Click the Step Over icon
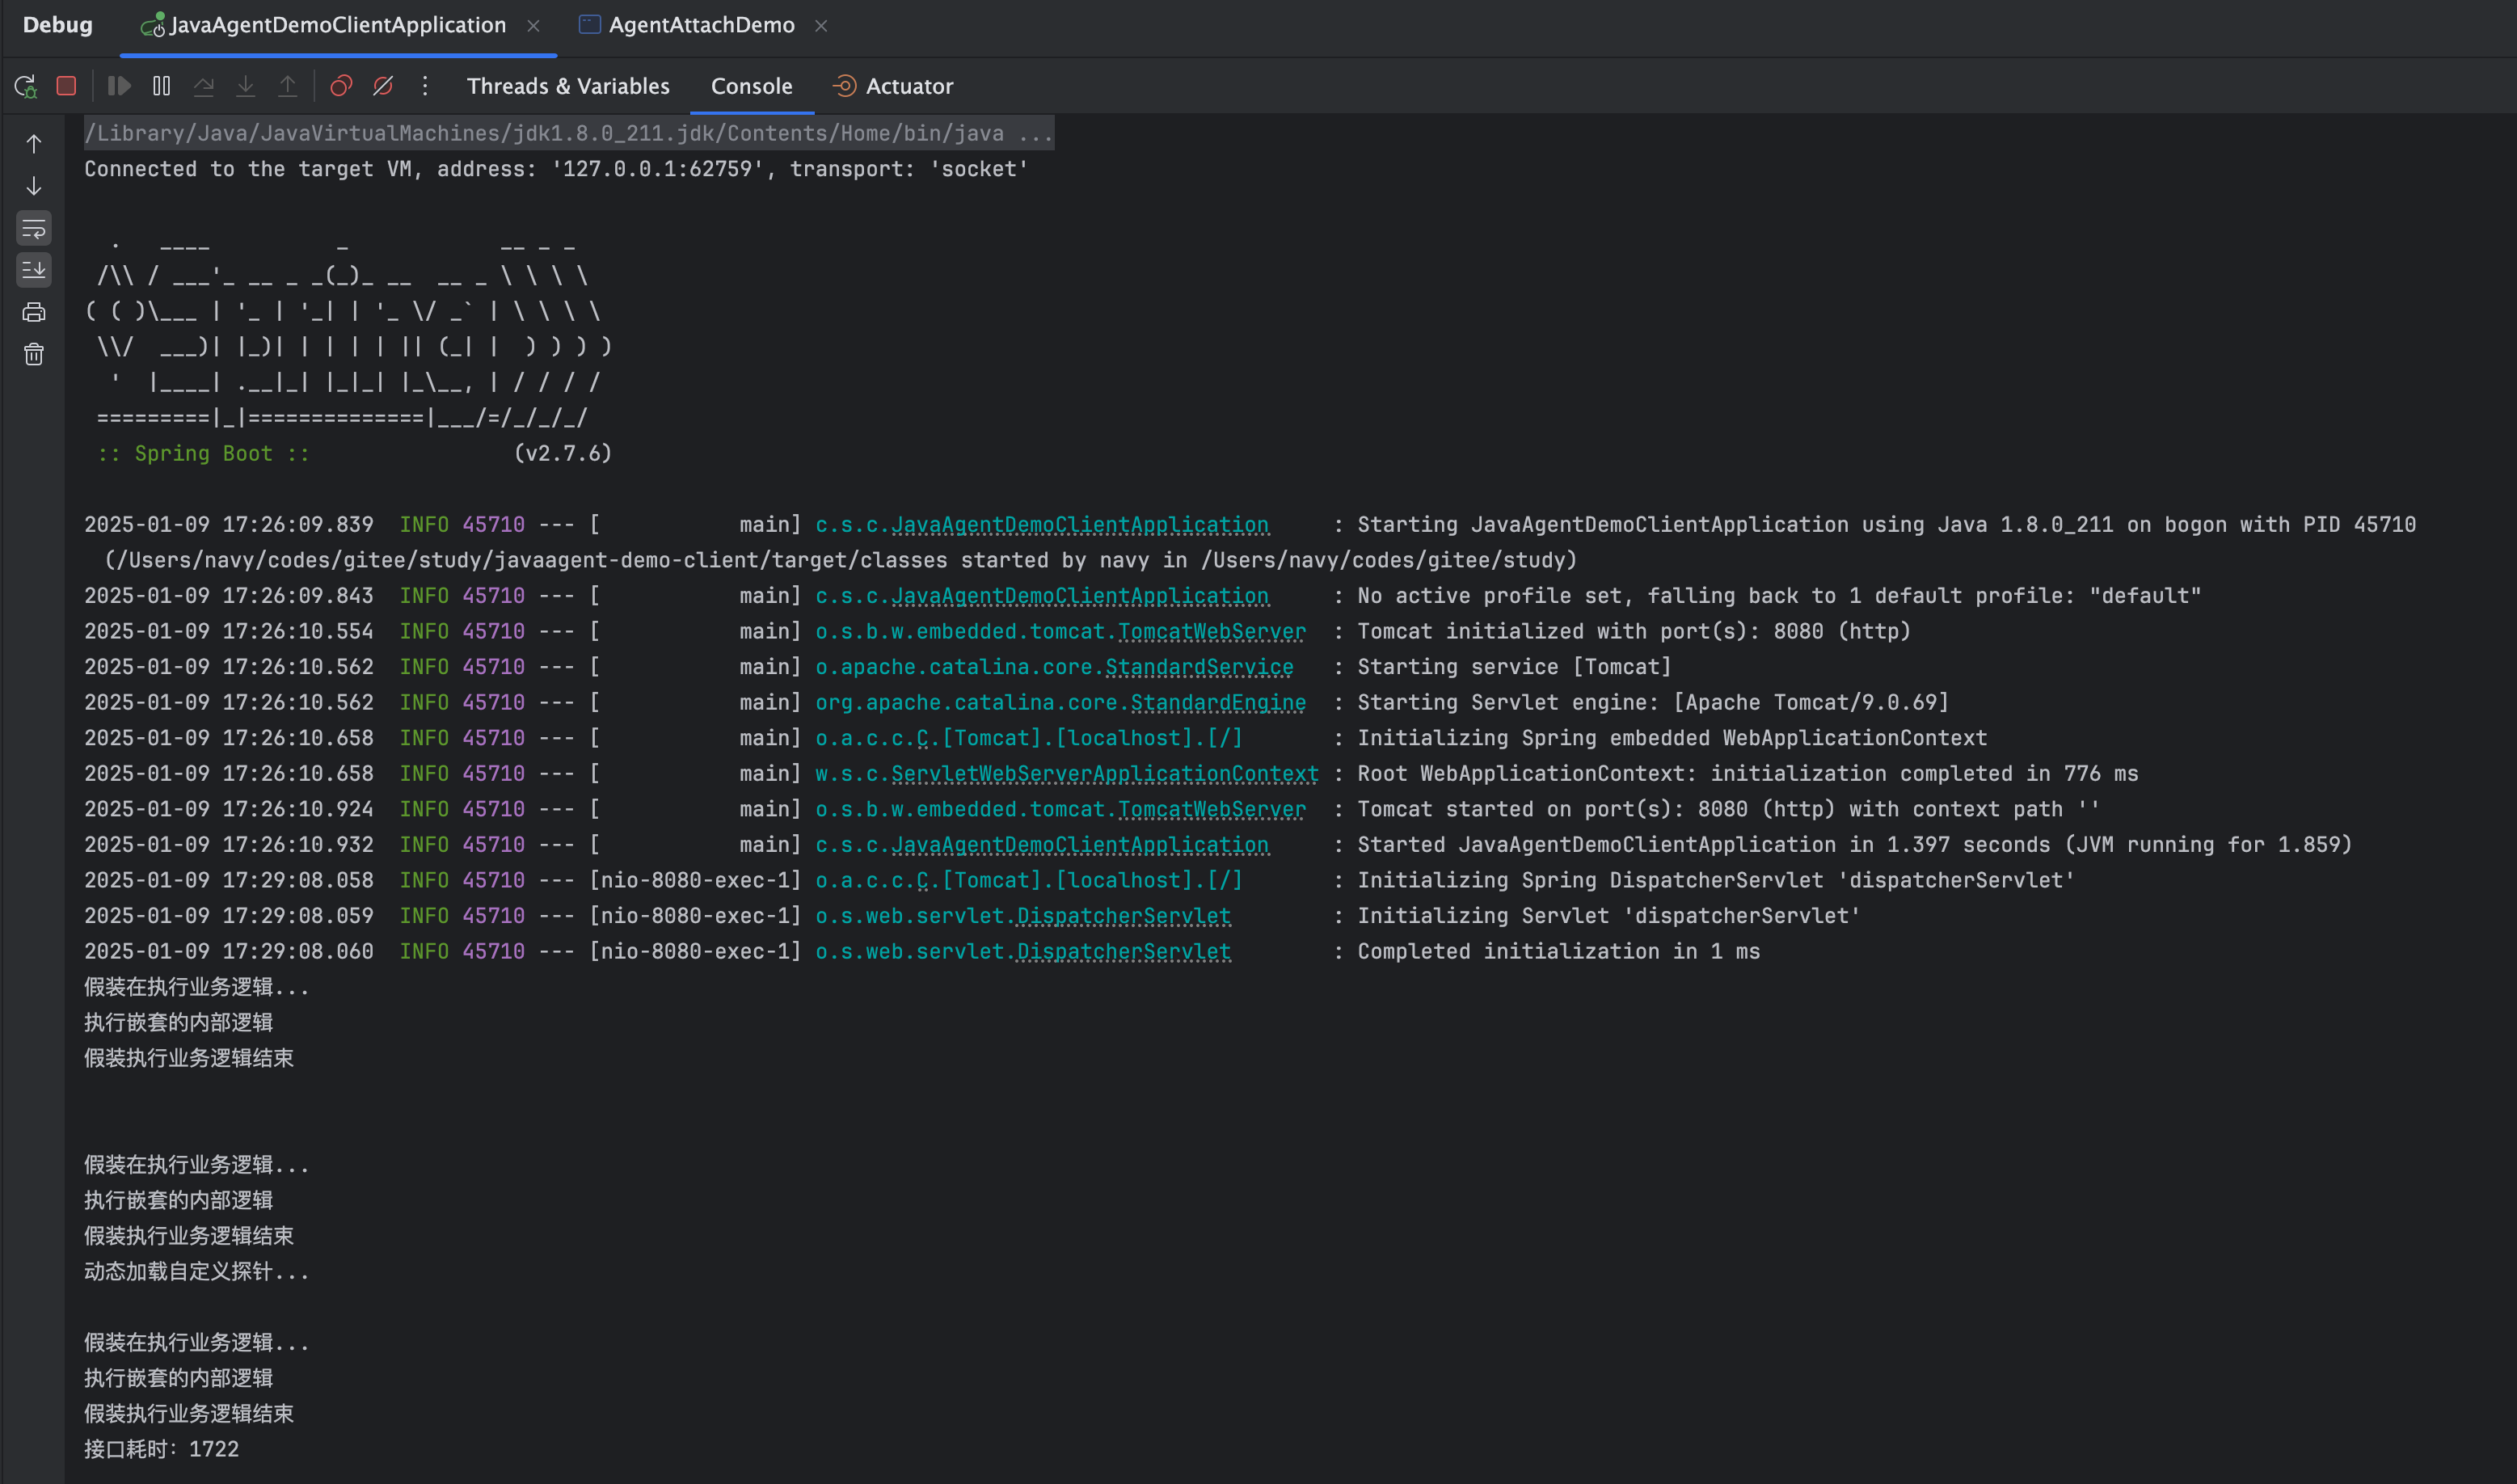Image resolution: width=2517 pixels, height=1484 pixels. pyautogui.click(x=204, y=86)
